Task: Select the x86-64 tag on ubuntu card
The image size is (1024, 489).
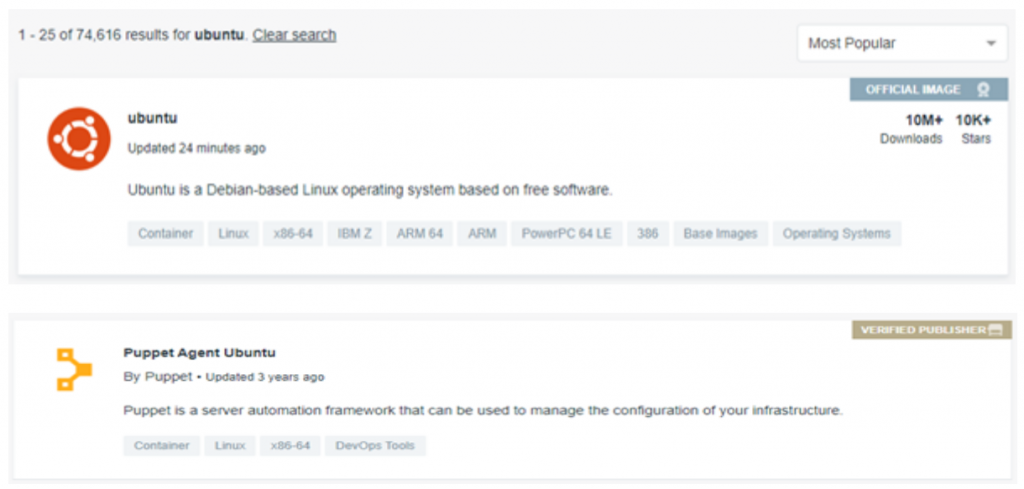Action: [293, 234]
